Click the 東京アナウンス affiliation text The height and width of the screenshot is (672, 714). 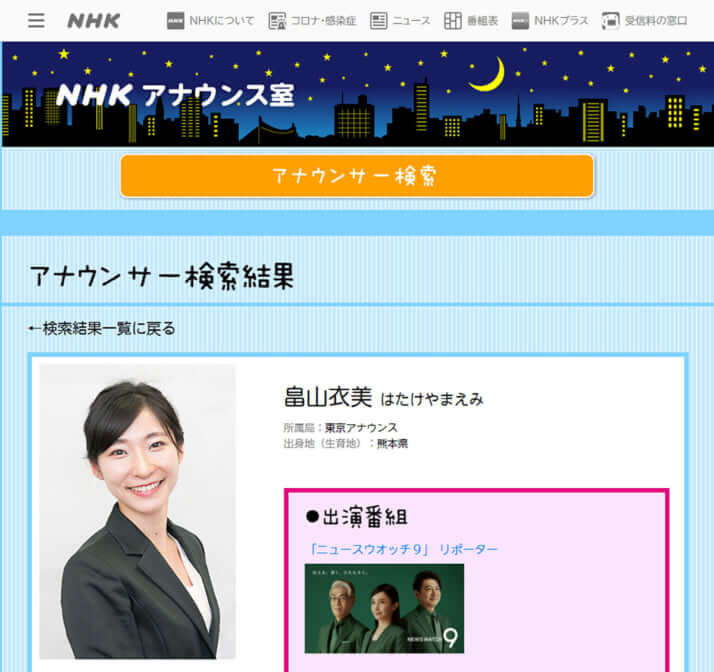(x=361, y=428)
